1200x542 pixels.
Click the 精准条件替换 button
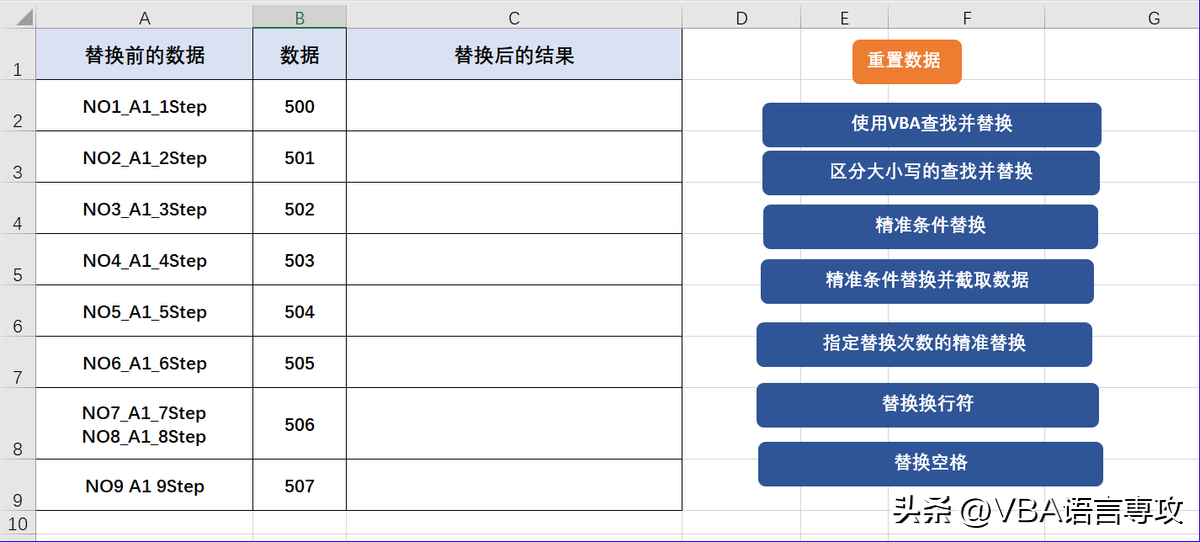tap(930, 226)
